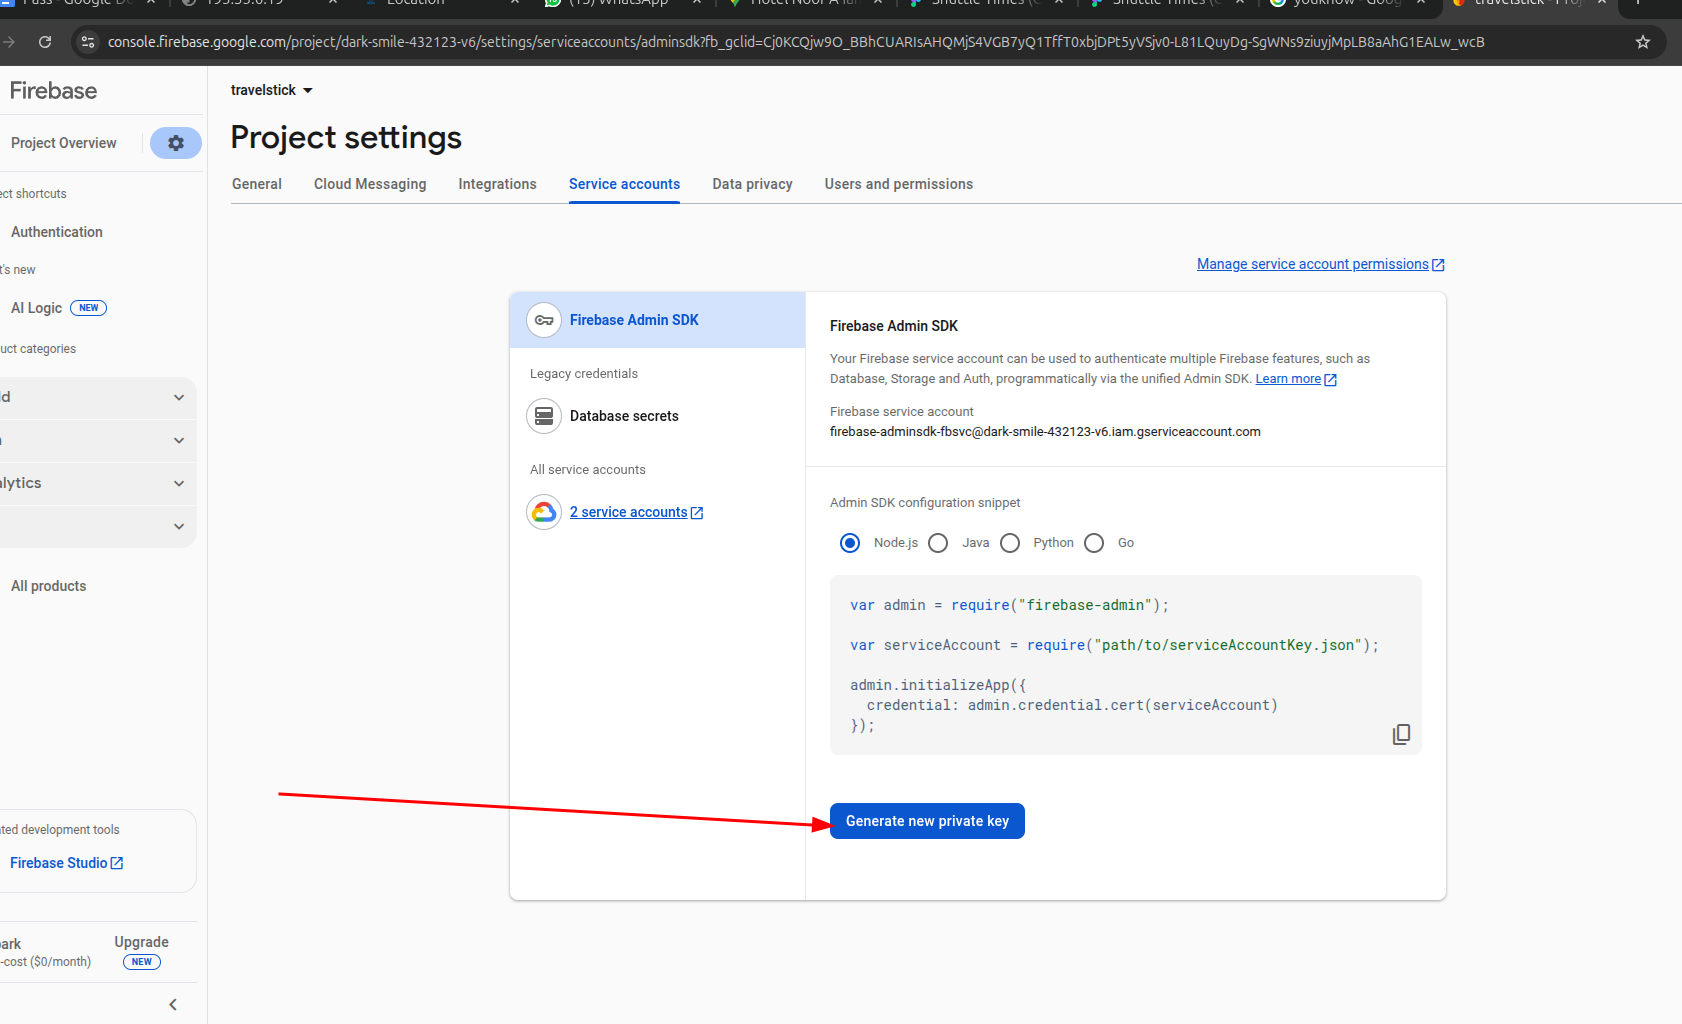Screen dimensions: 1682x1024
Task: Click the Database secrets icon
Action: pyautogui.click(x=544, y=416)
